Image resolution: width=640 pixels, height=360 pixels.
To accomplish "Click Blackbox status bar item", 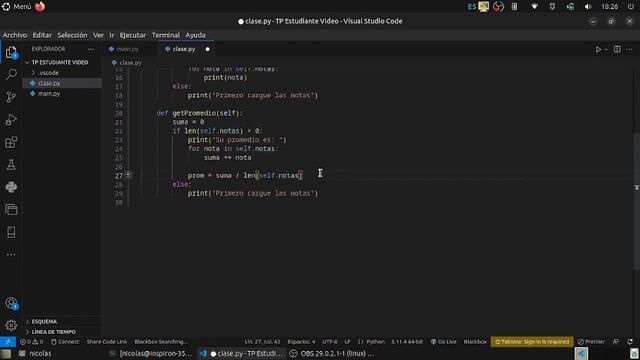I will [475, 342].
